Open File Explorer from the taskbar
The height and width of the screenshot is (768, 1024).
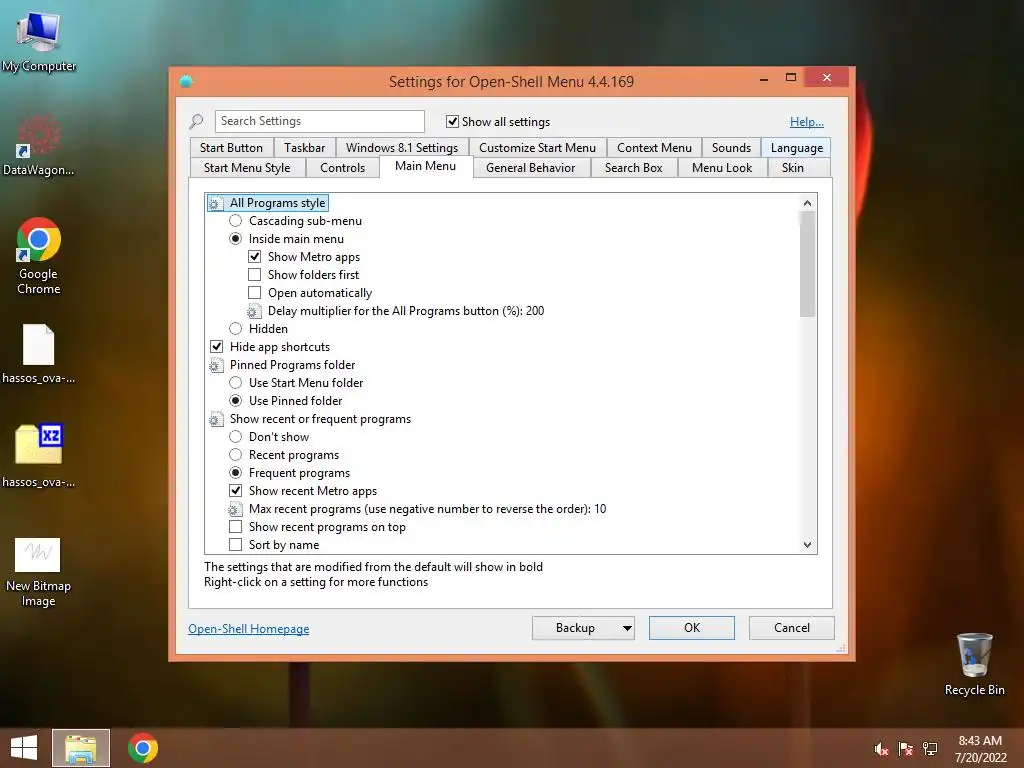point(81,748)
